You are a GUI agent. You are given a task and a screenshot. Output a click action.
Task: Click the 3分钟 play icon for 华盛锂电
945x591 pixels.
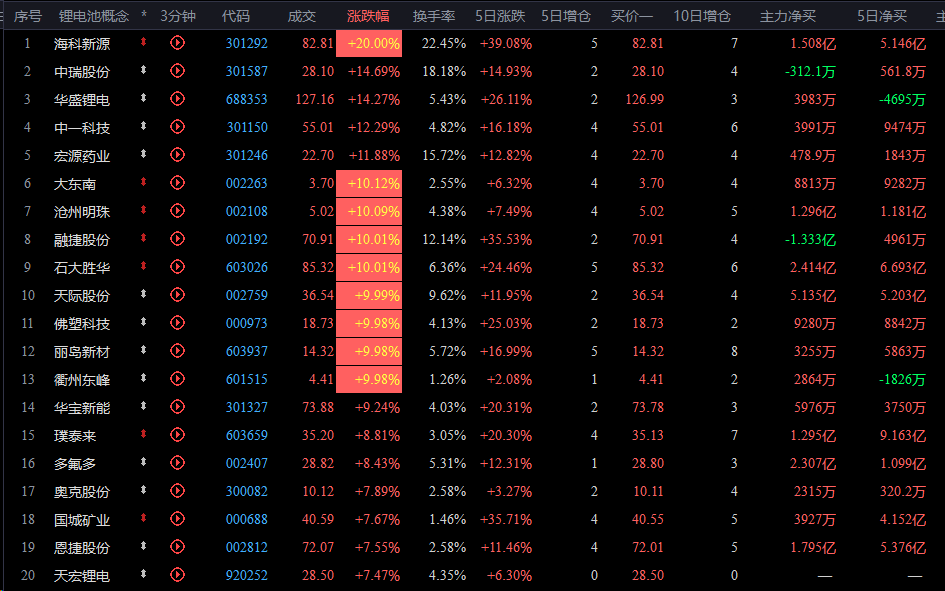[x=177, y=99]
